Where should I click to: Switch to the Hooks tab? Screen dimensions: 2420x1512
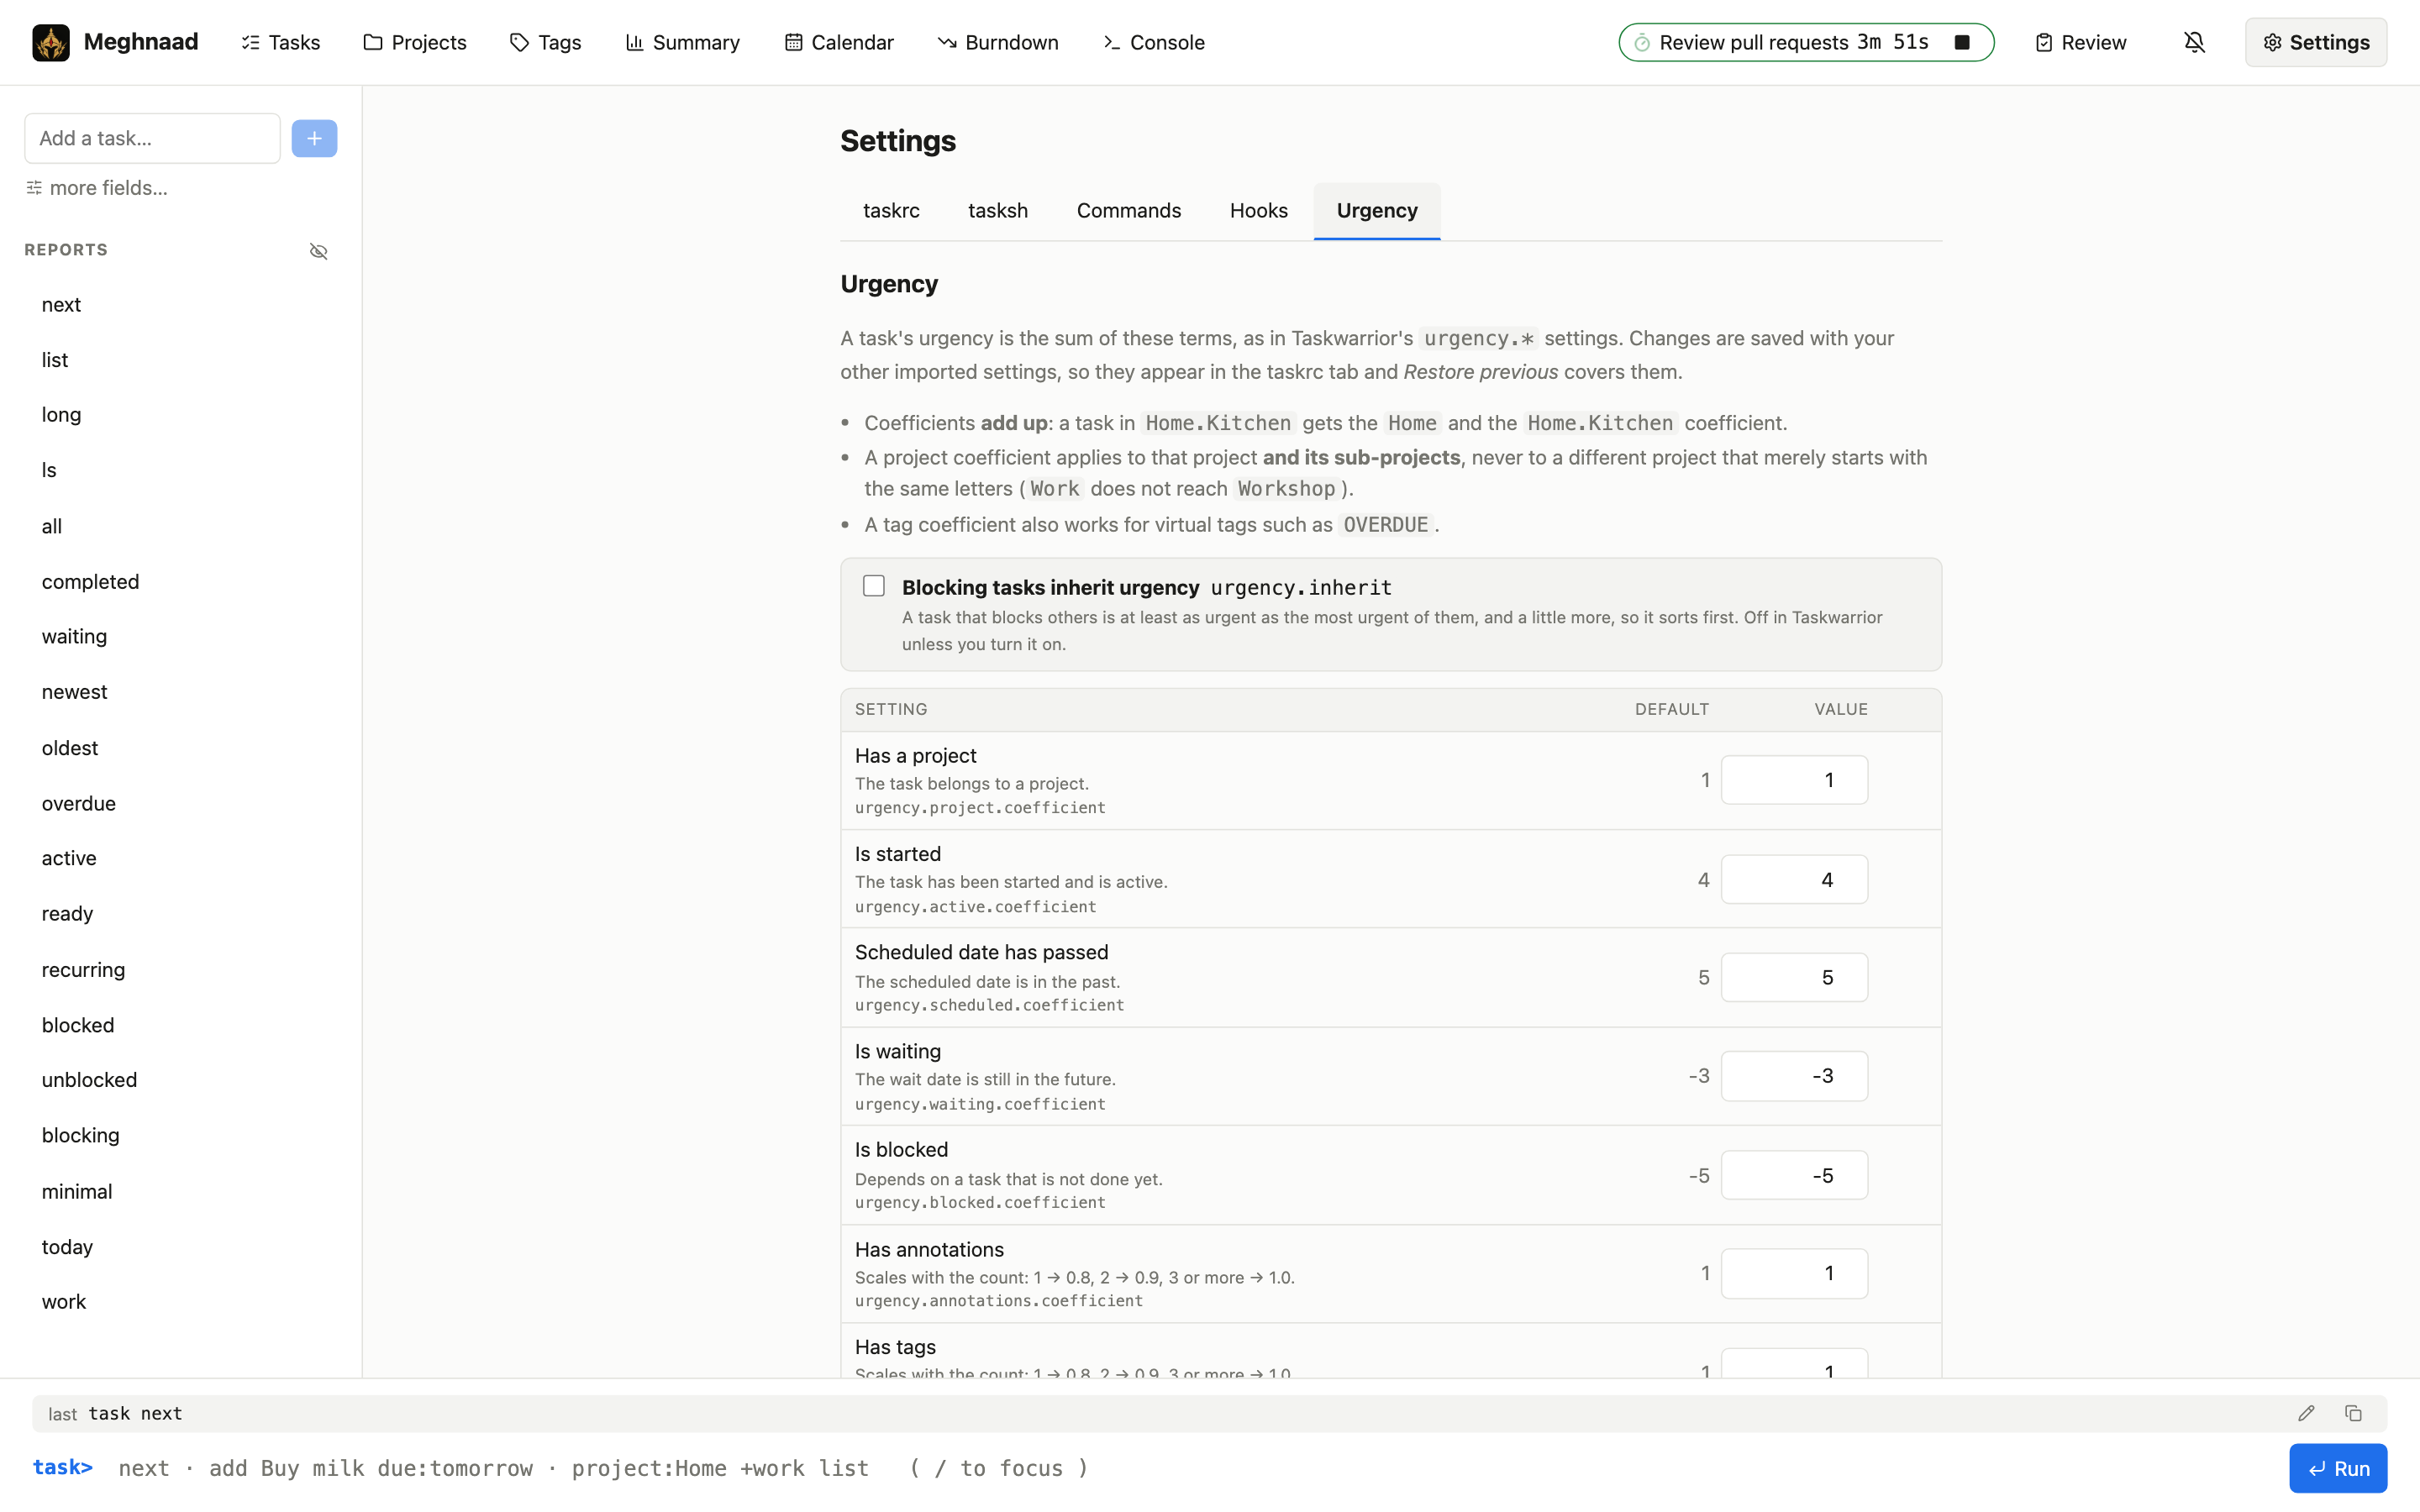[1259, 210]
